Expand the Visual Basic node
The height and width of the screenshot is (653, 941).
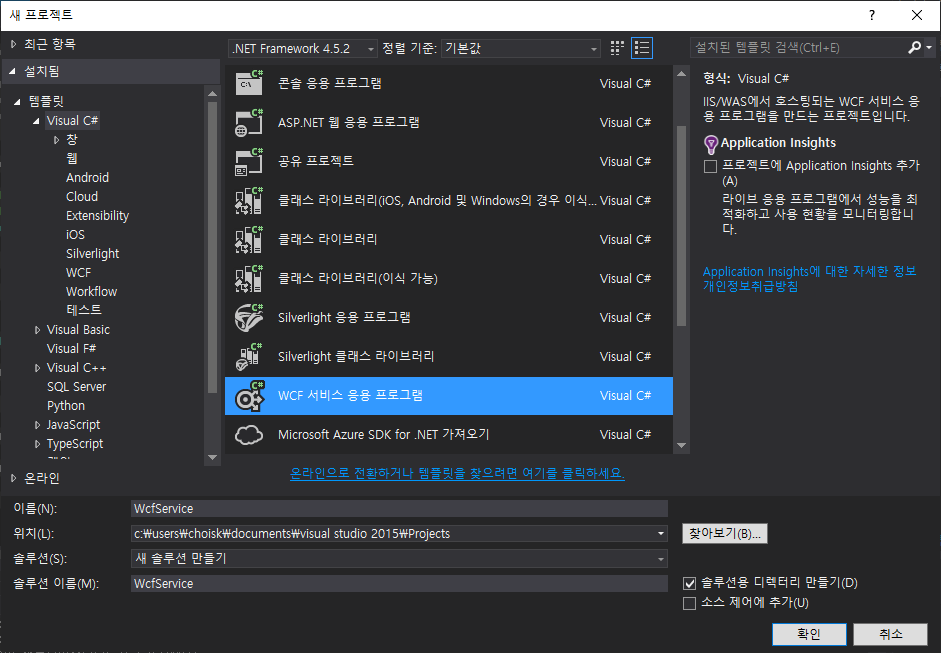click(x=37, y=330)
